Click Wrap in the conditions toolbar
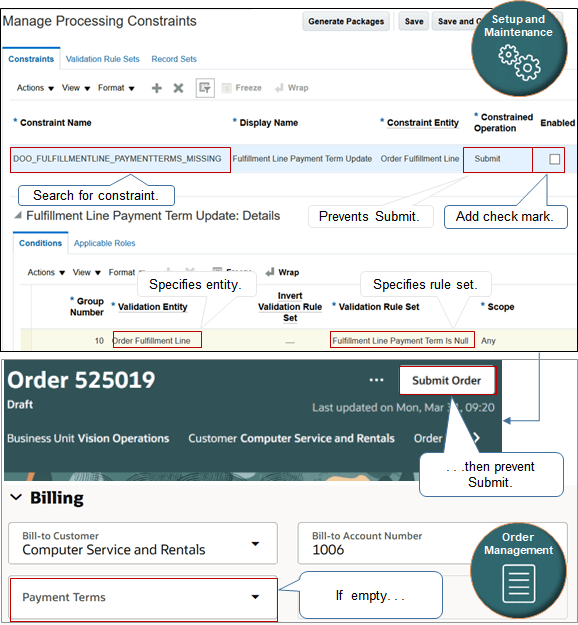This screenshot has height=625, width=578. tap(283, 272)
